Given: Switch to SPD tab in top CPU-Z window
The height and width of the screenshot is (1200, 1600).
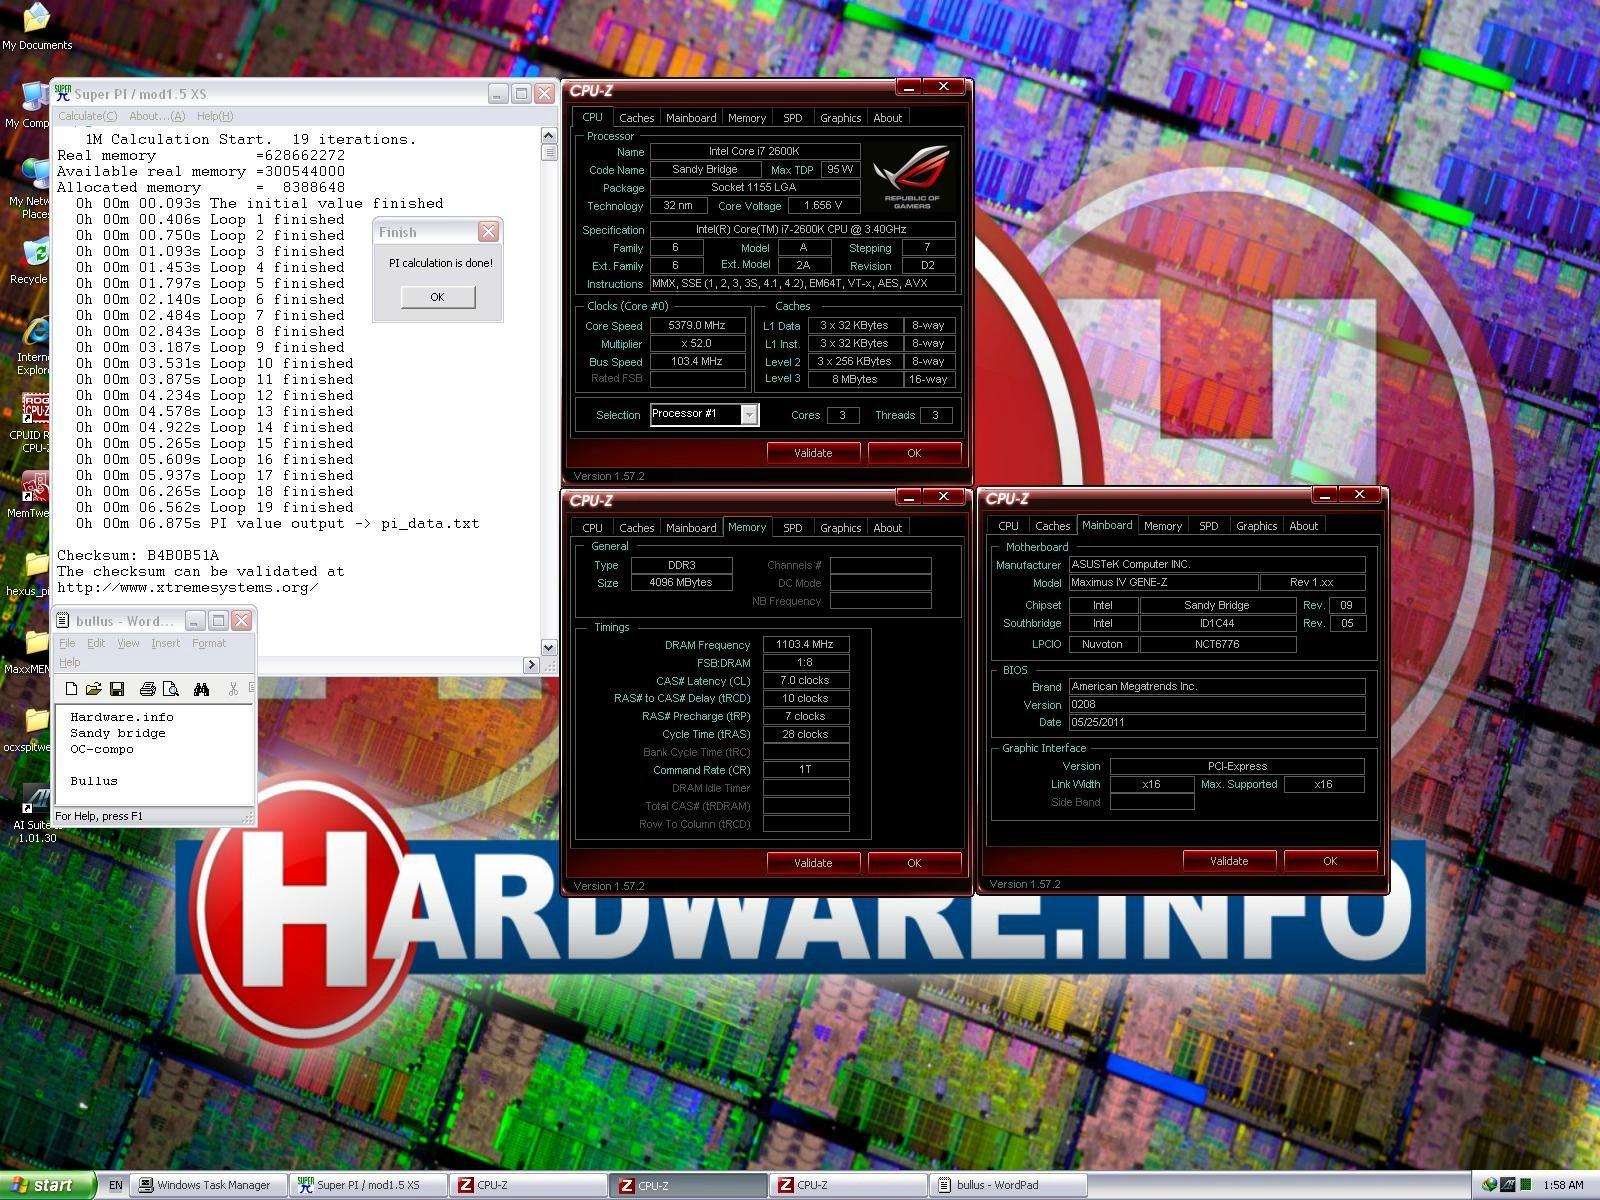Looking at the screenshot, I should pos(793,118).
